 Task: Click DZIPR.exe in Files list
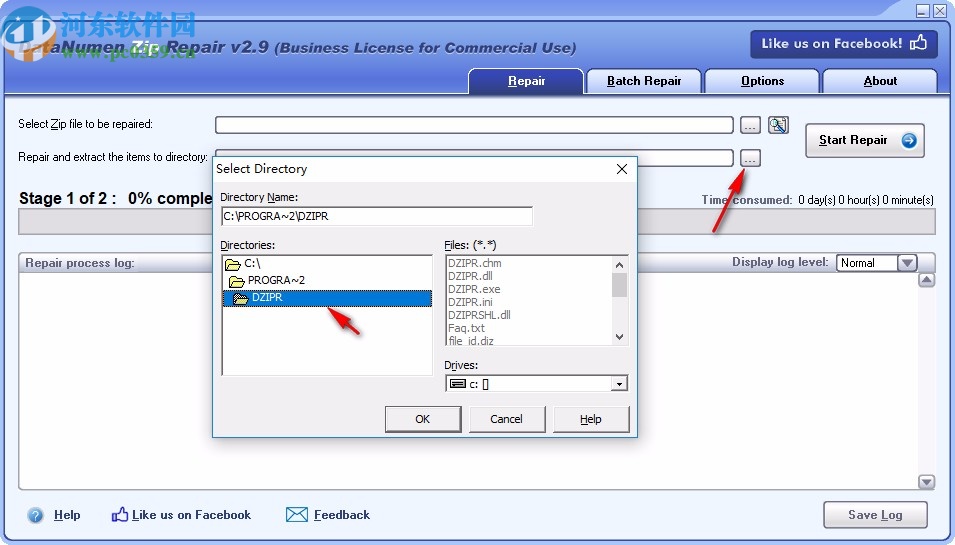pyautogui.click(x=474, y=289)
